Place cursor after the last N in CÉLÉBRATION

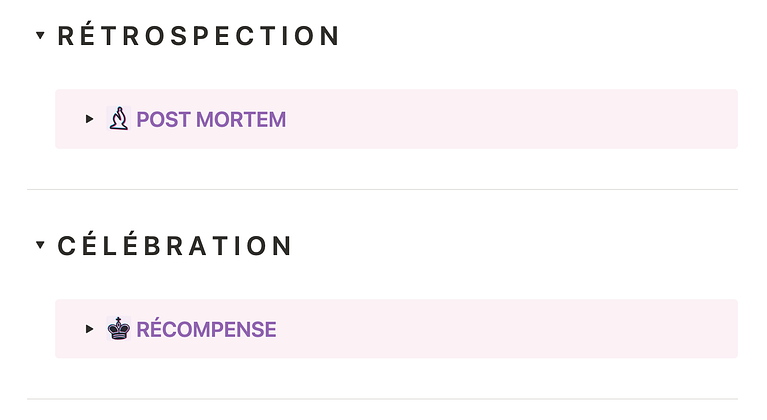coord(292,245)
